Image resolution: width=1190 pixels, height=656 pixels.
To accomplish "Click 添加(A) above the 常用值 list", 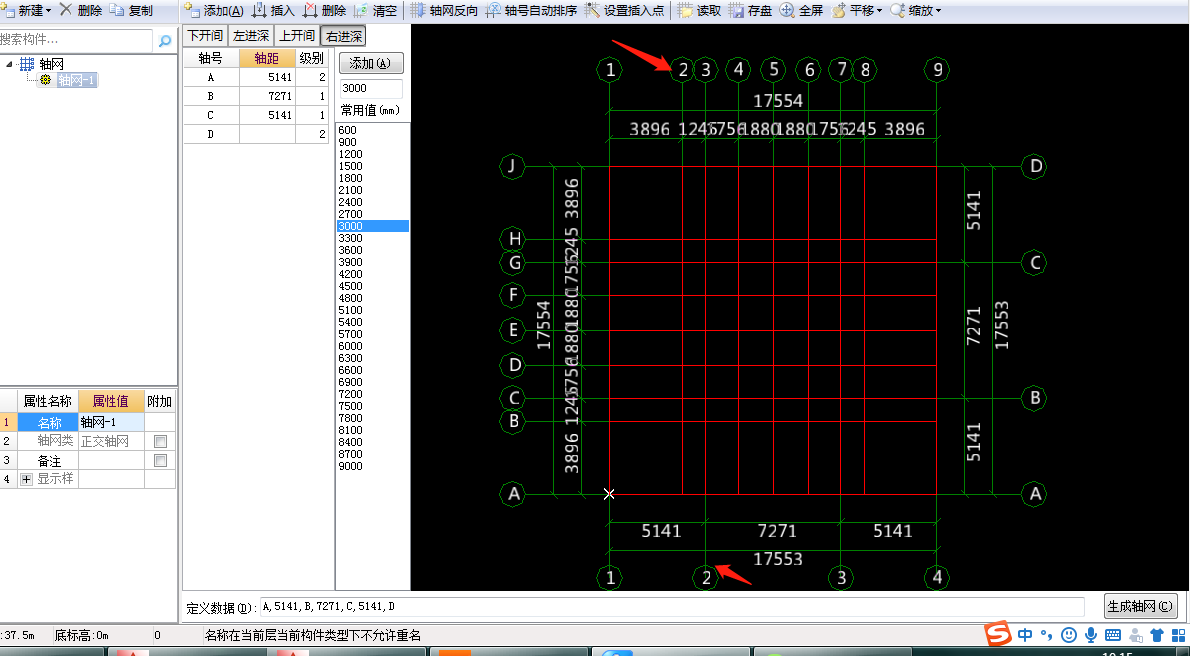I will click(371, 63).
